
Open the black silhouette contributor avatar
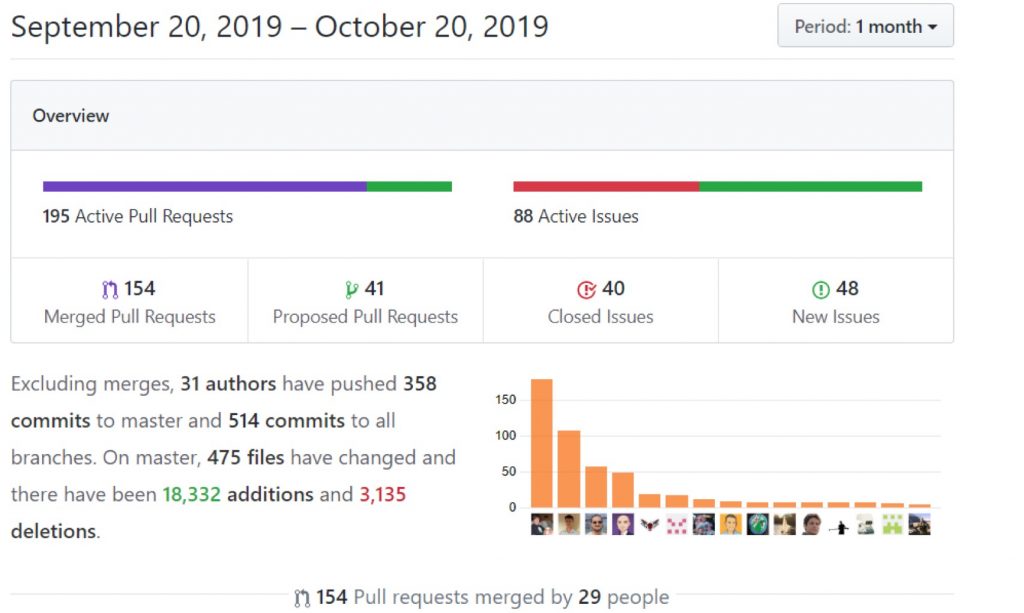coord(839,524)
